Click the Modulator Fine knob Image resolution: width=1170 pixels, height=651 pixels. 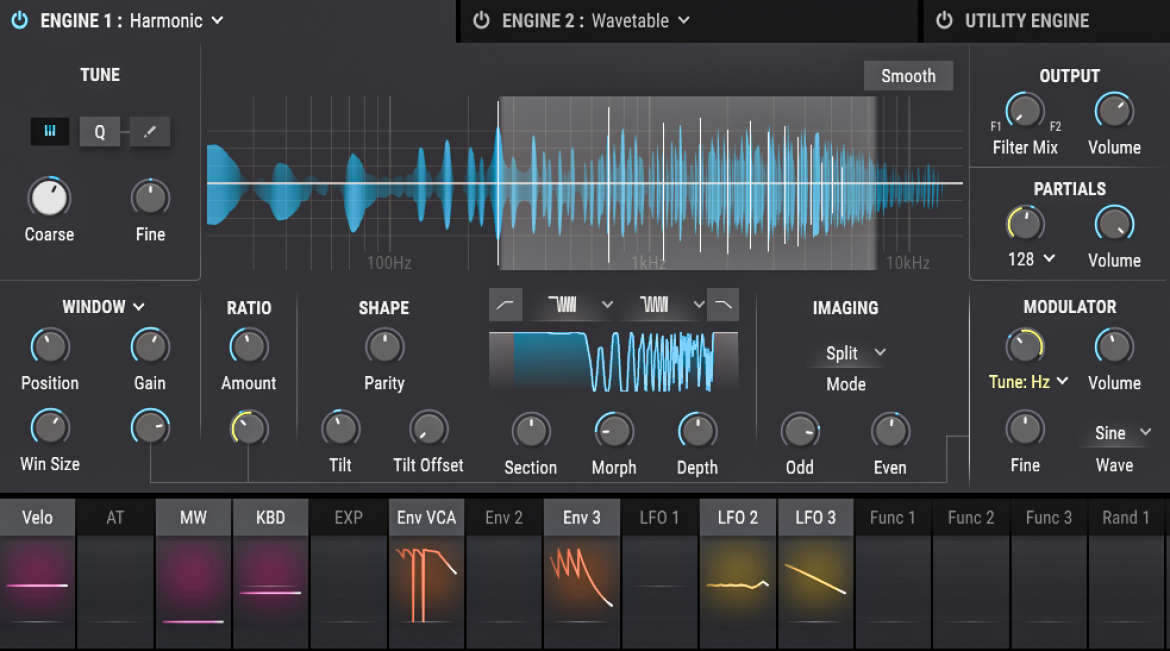click(x=1025, y=429)
